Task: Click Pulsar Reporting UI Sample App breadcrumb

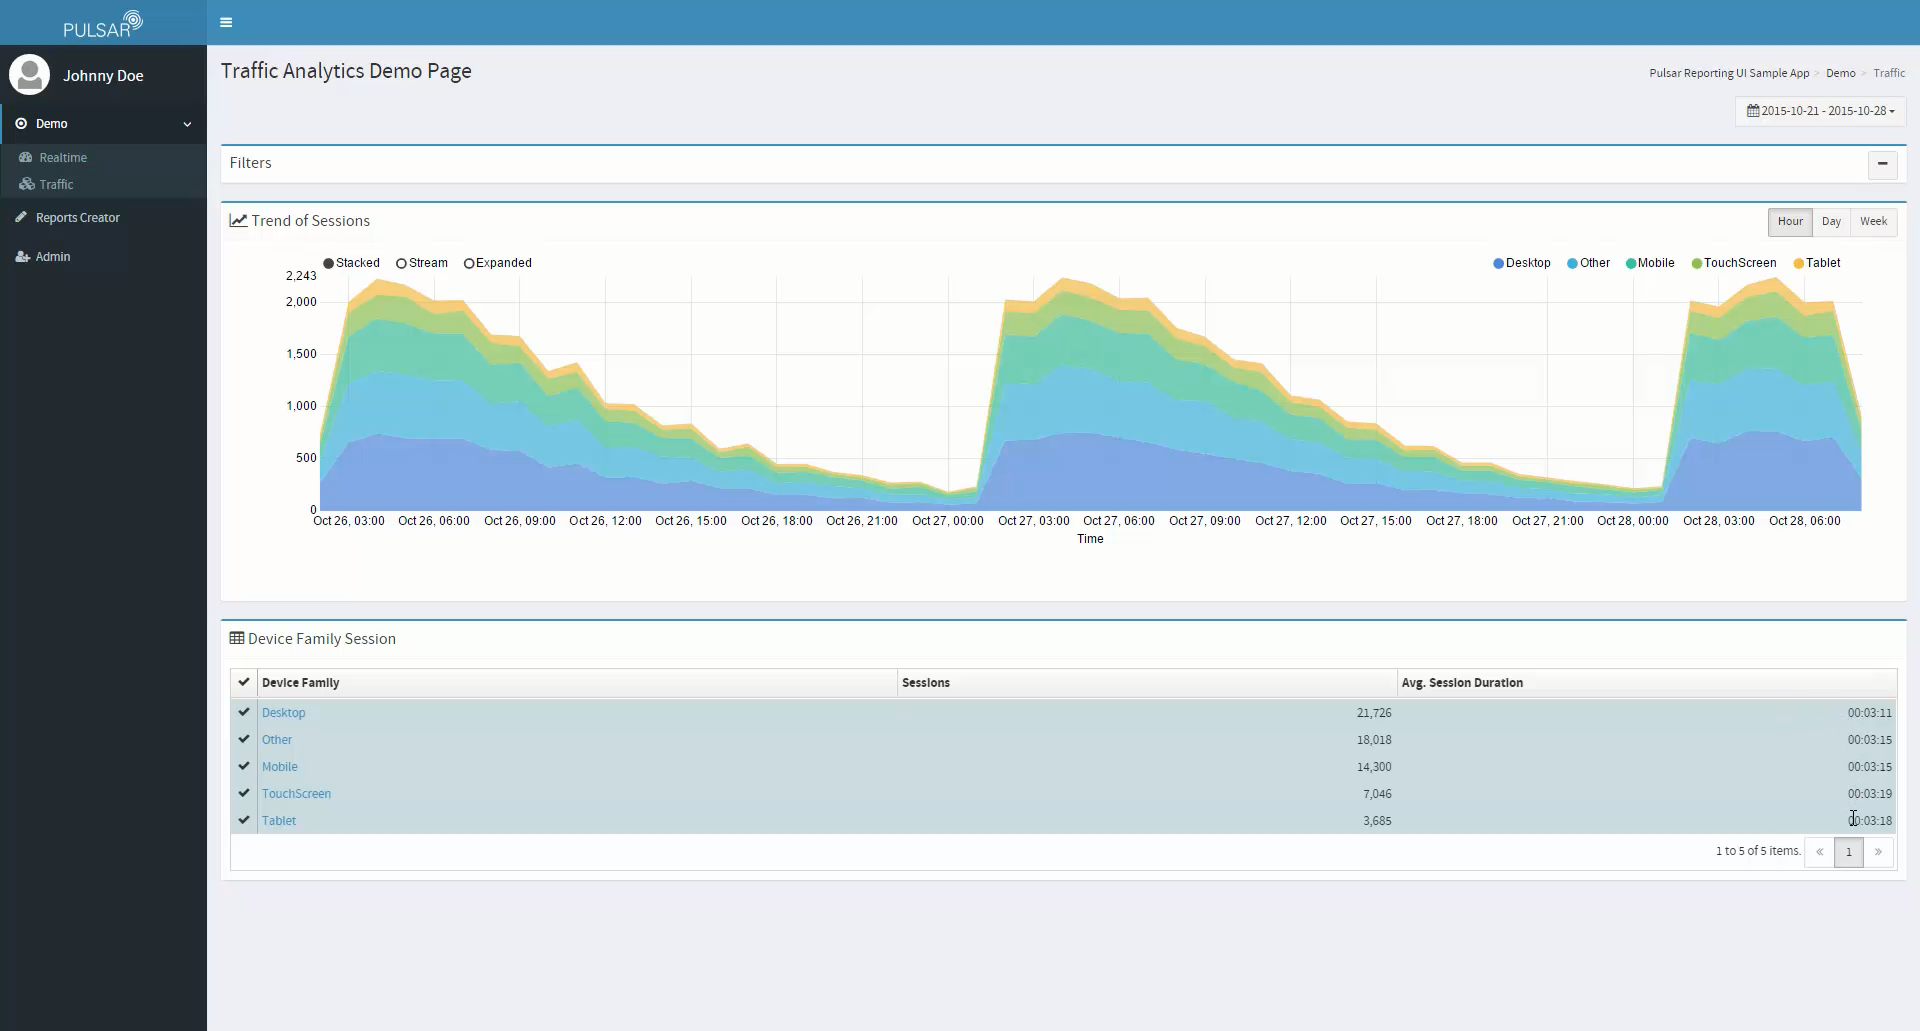Action: [1729, 73]
